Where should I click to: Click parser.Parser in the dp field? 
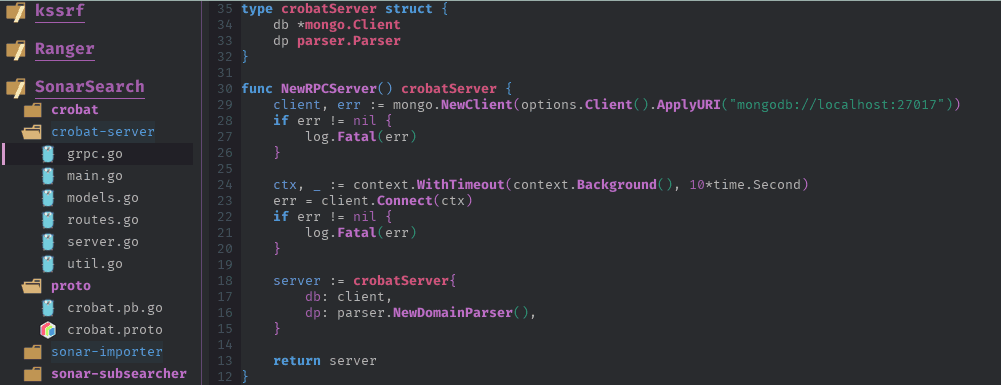click(x=349, y=41)
